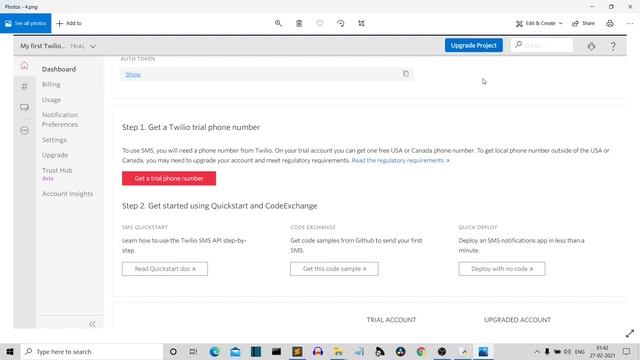Click Get this code sample button
Viewport: 640px width, 360px height.
(334, 269)
